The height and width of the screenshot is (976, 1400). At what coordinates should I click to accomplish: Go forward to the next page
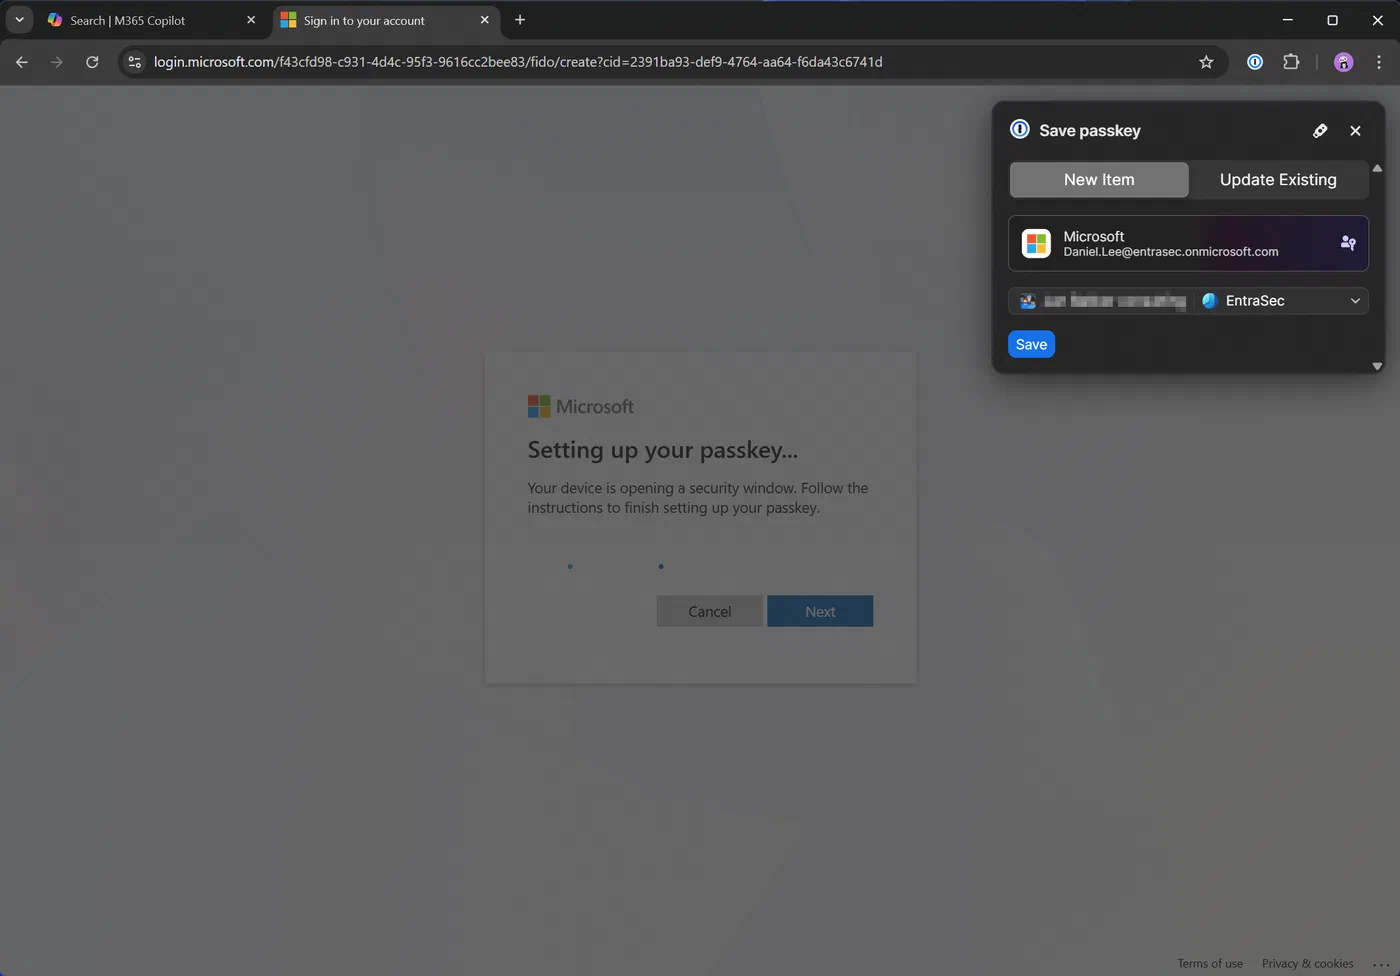tap(57, 62)
